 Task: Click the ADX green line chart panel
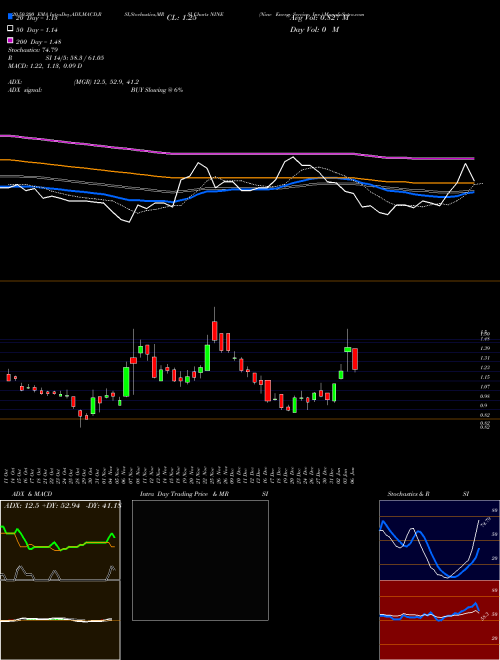60,540
